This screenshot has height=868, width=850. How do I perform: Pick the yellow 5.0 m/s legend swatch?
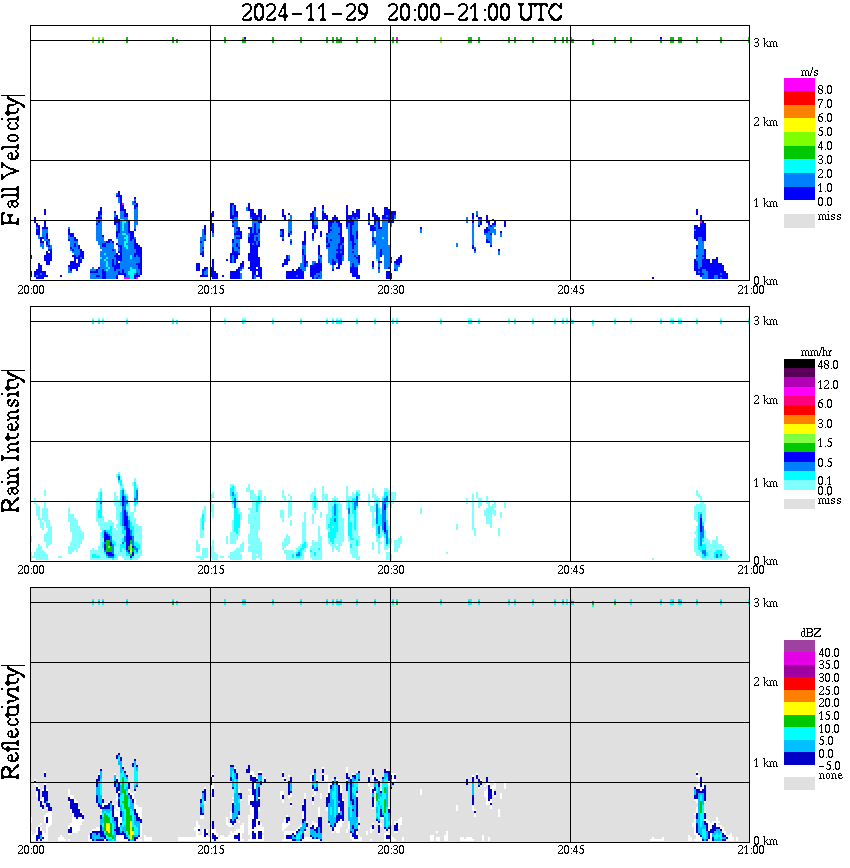[x=799, y=127]
